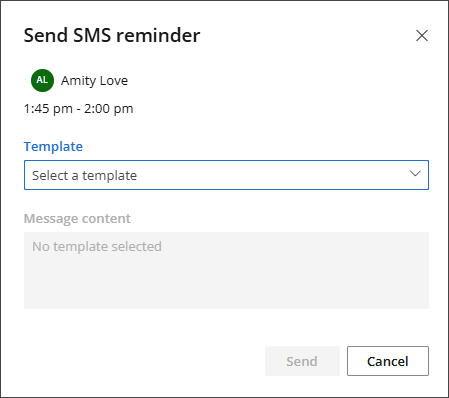Click the green AL avatar icon
The height and width of the screenshot is (398, 449).
pyautogui.click(x=42, y=80)
